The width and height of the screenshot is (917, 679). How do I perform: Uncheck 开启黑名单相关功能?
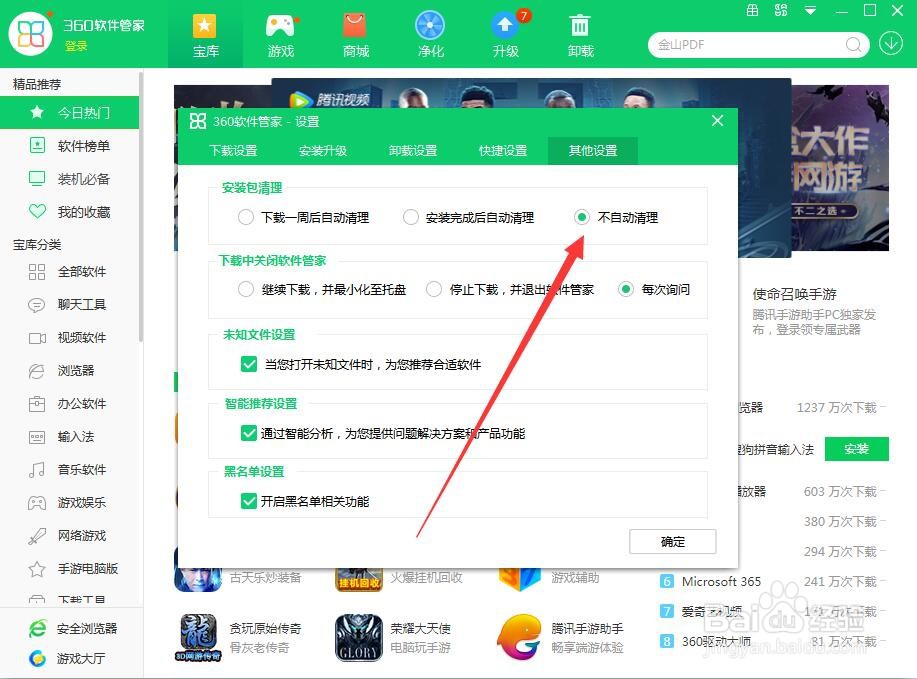coord(249,502)
